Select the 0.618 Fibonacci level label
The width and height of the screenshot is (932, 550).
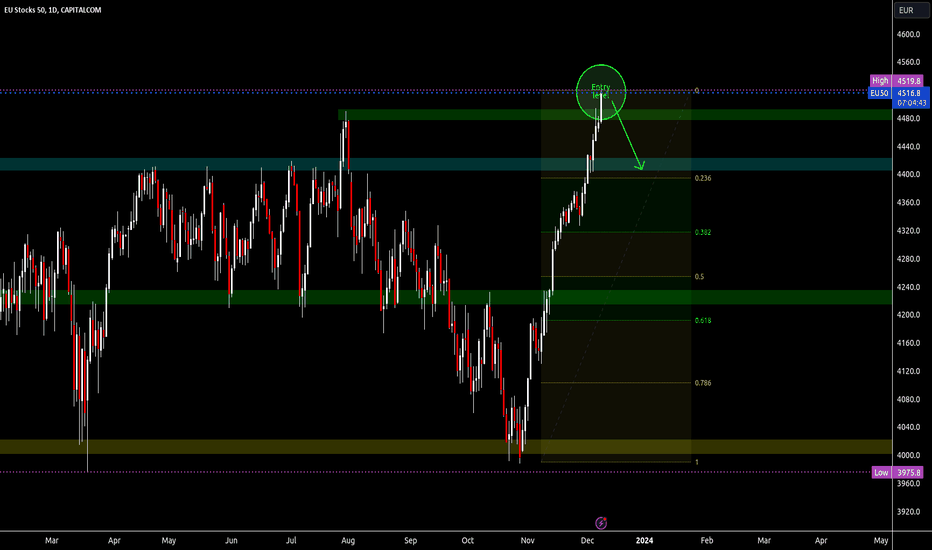click(x=703, y=320)
